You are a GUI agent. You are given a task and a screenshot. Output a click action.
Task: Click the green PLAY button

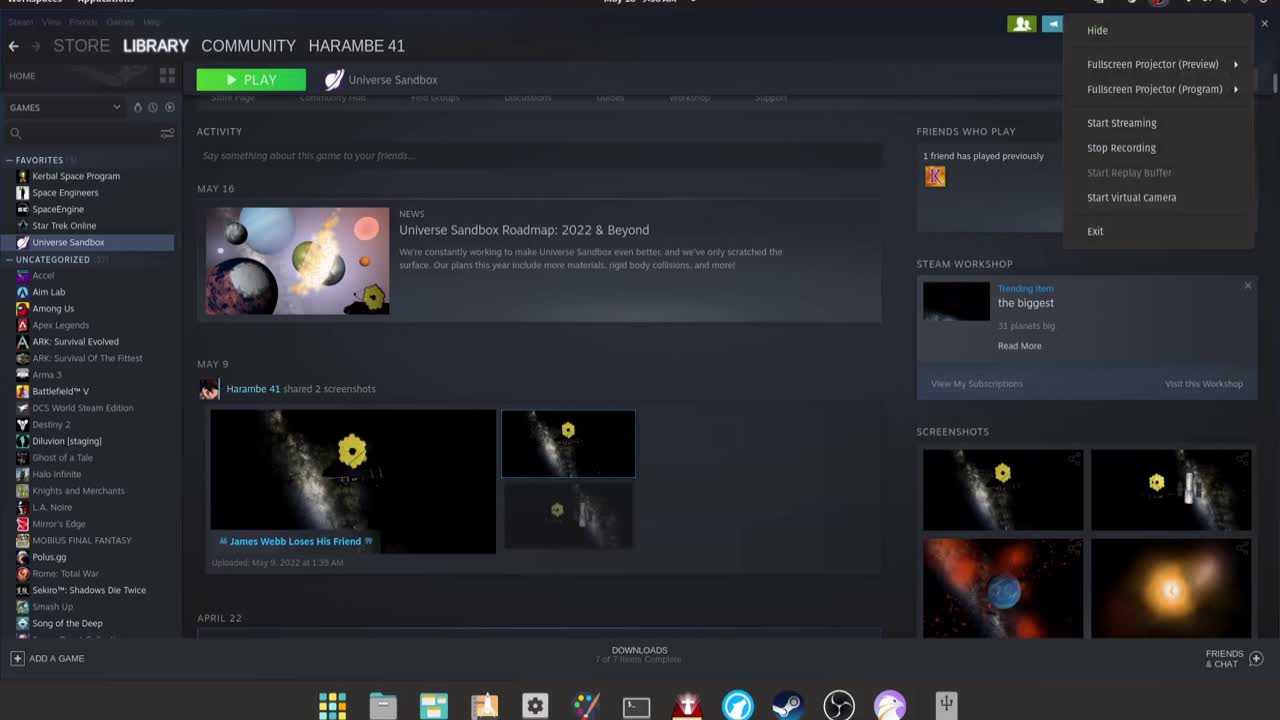(251, 80)
